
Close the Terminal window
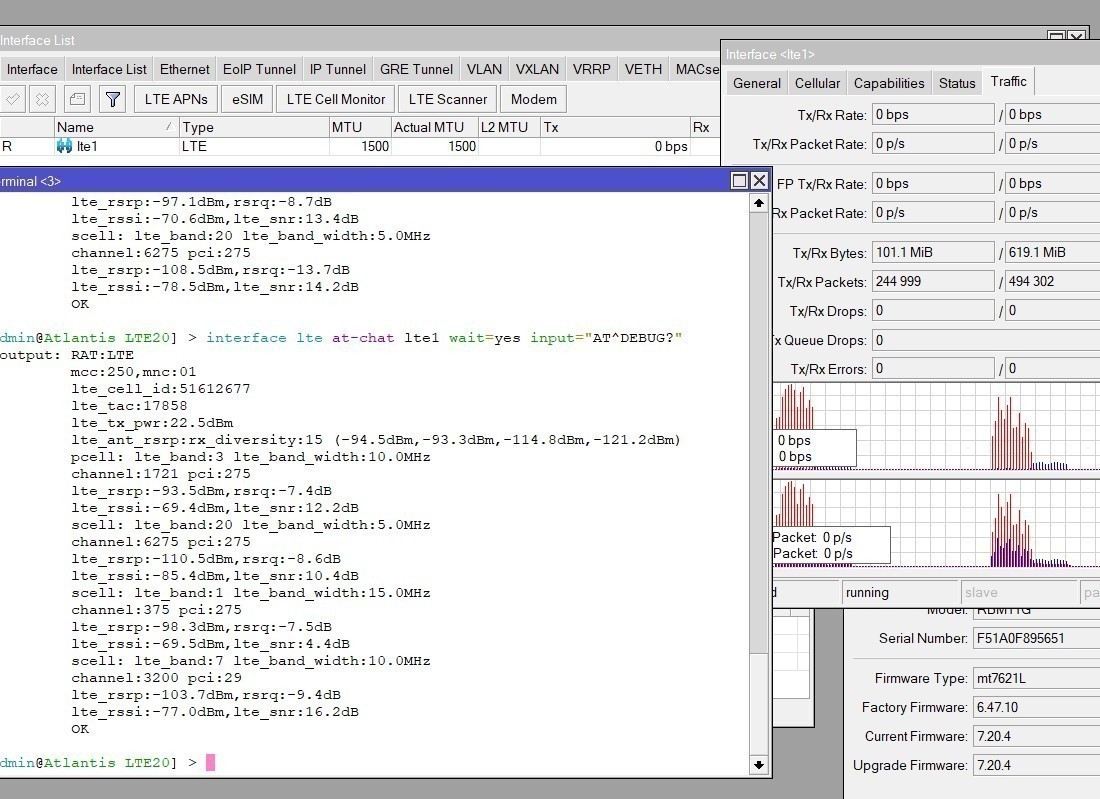[x=759, y=180]
